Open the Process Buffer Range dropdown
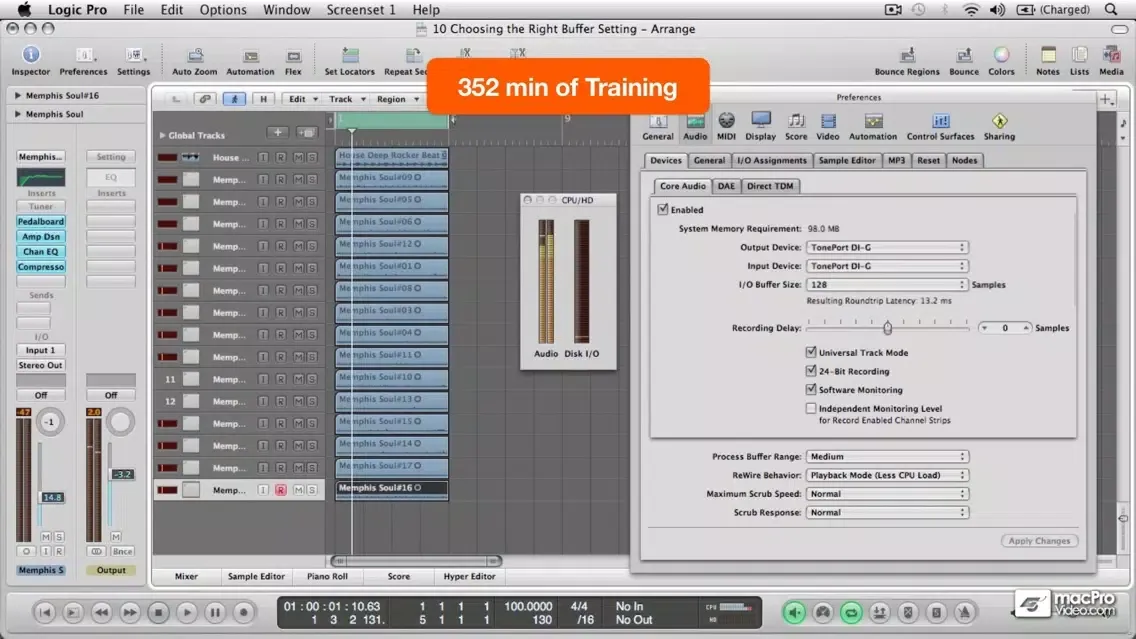This screenshot has height=639, width=1136. pyautogui.click(x=887, y=456)
